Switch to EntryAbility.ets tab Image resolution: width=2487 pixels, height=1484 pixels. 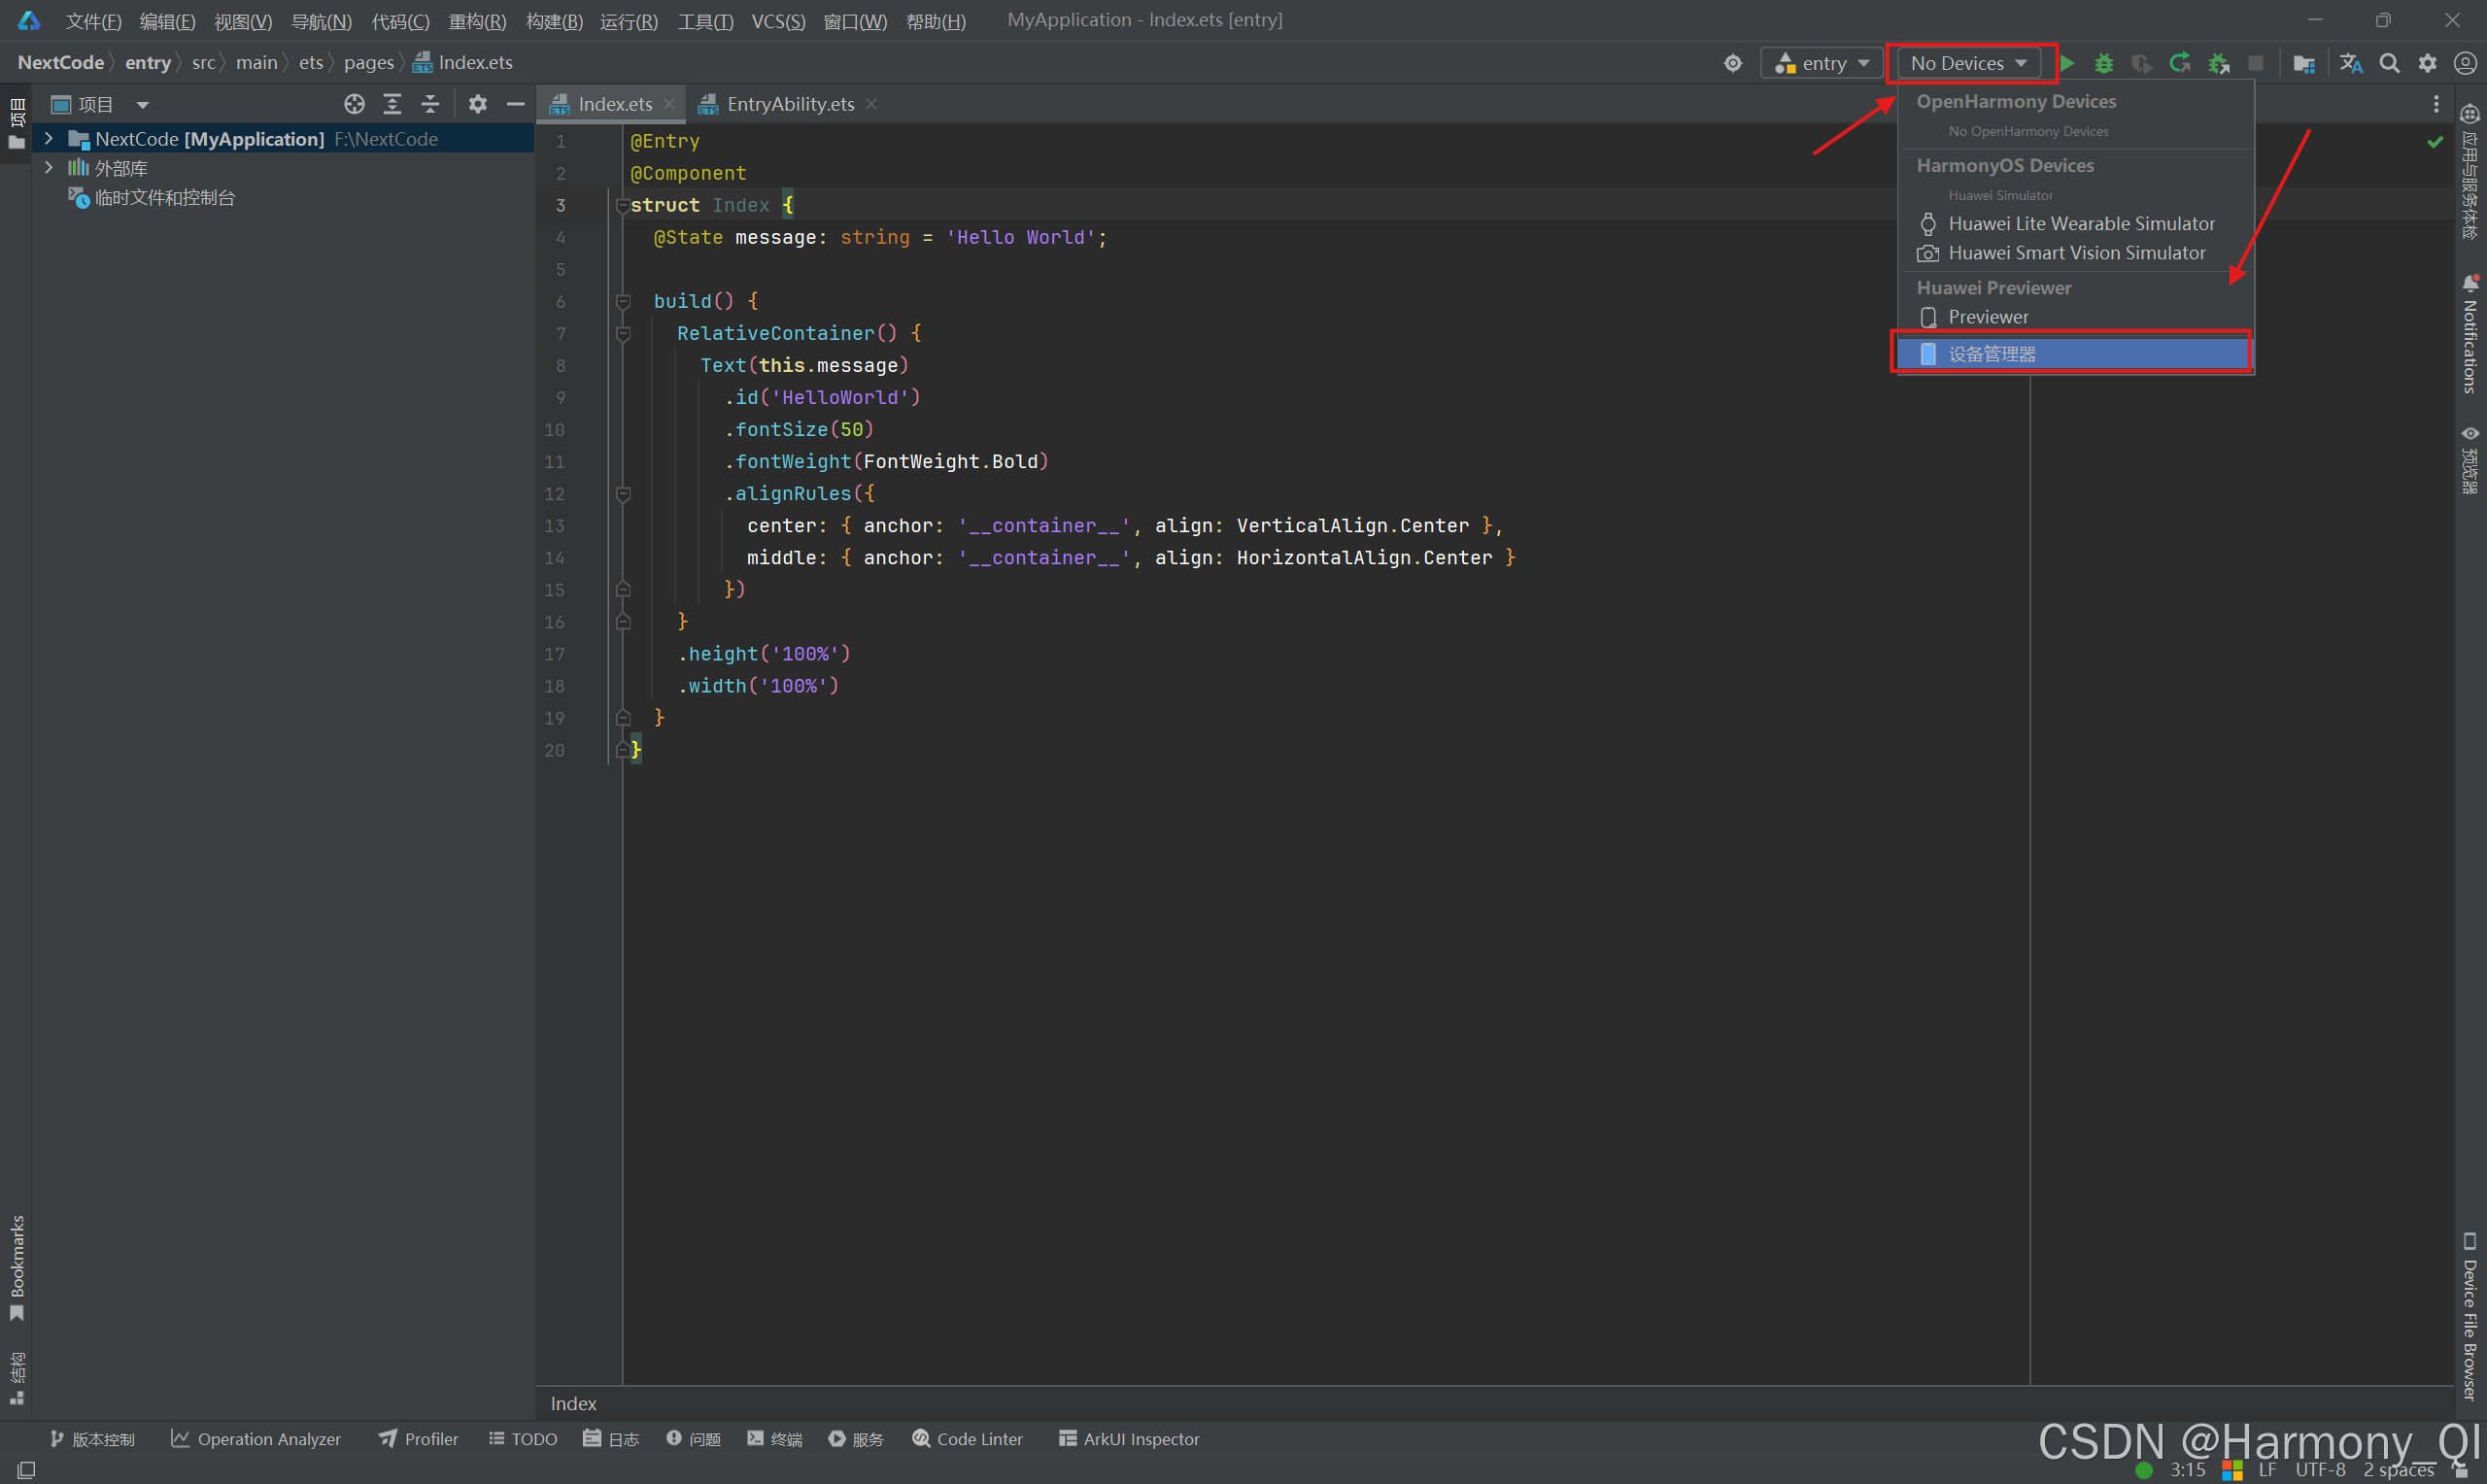(x=790, y=104)
